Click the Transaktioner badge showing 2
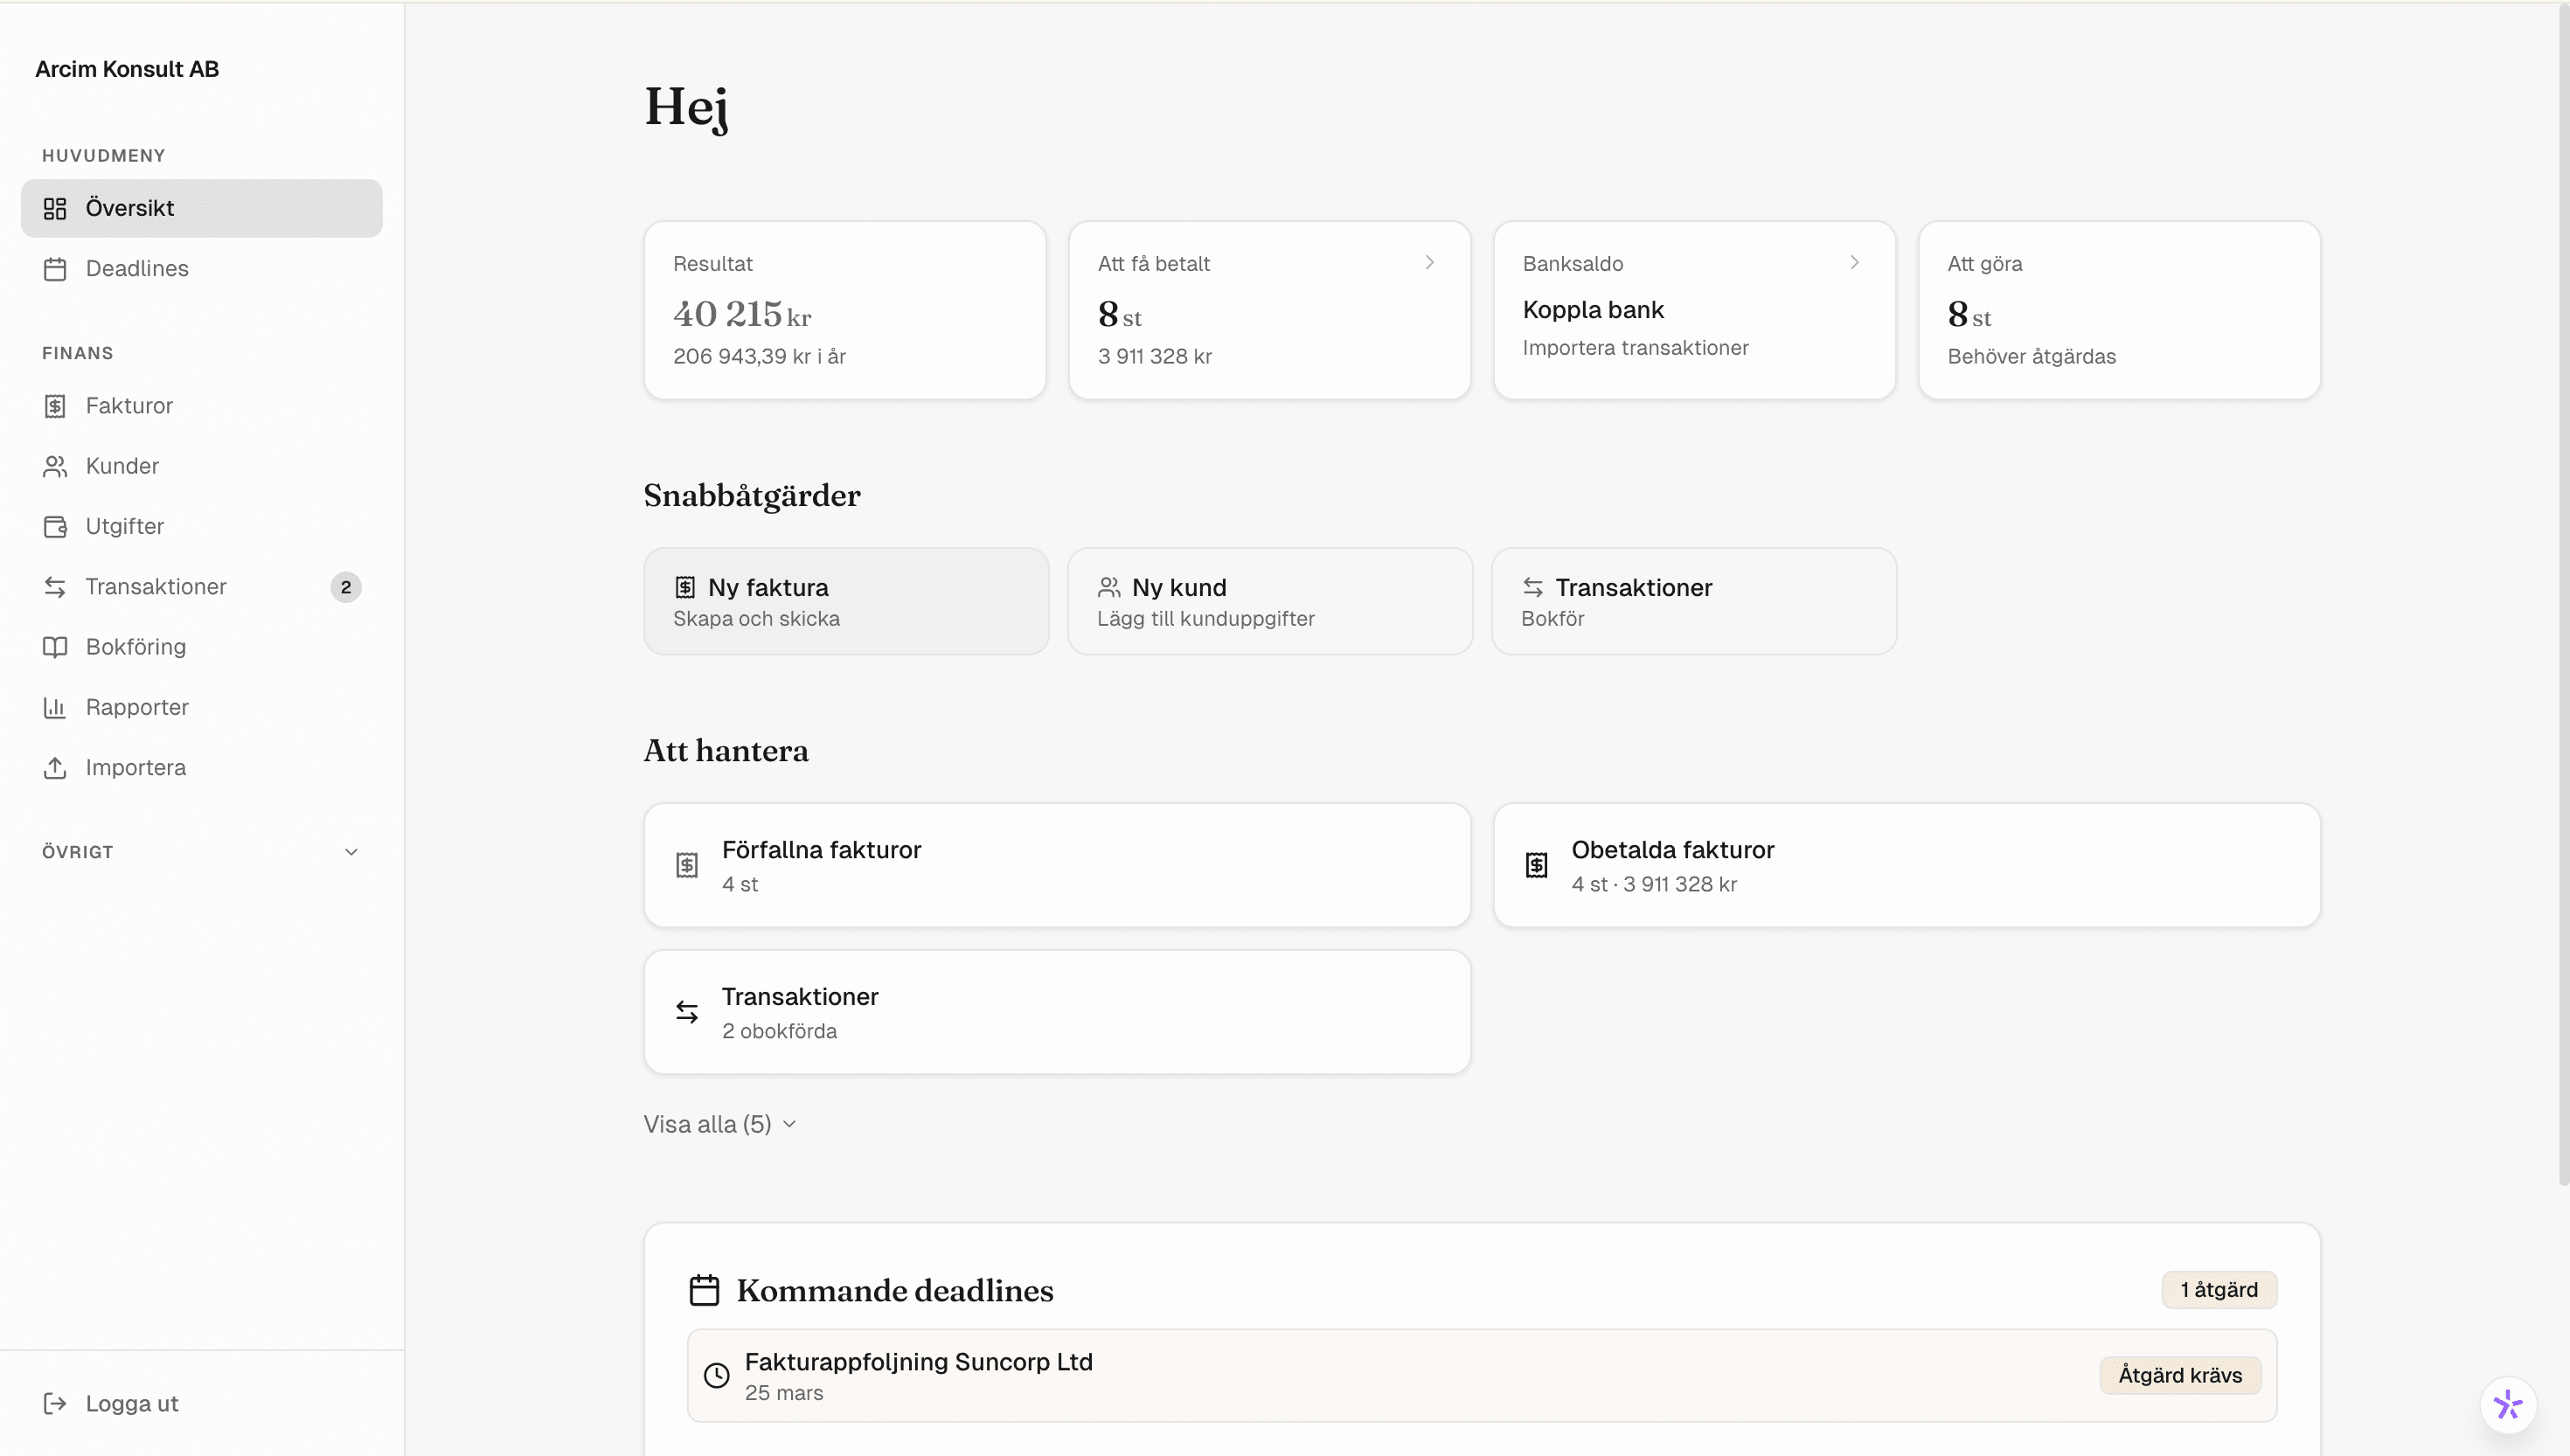The height and width of the screenshot is (1456, 2570). tap(345, 587)
